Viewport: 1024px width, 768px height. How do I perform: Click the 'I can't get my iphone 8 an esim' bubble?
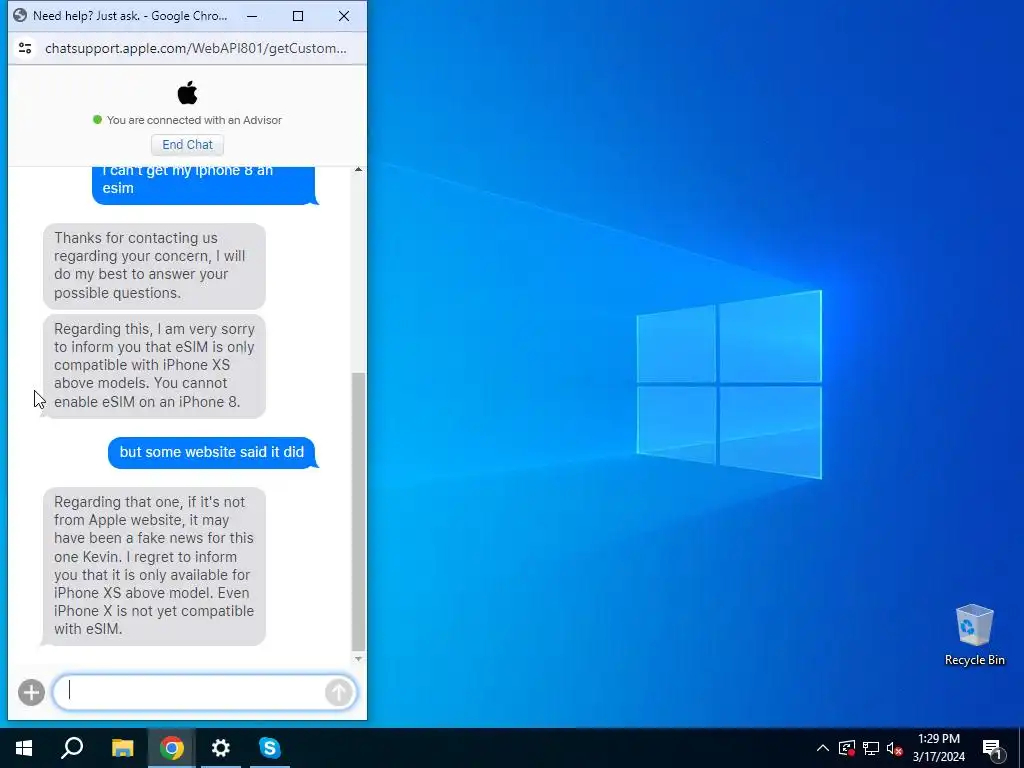pos(203,185)
